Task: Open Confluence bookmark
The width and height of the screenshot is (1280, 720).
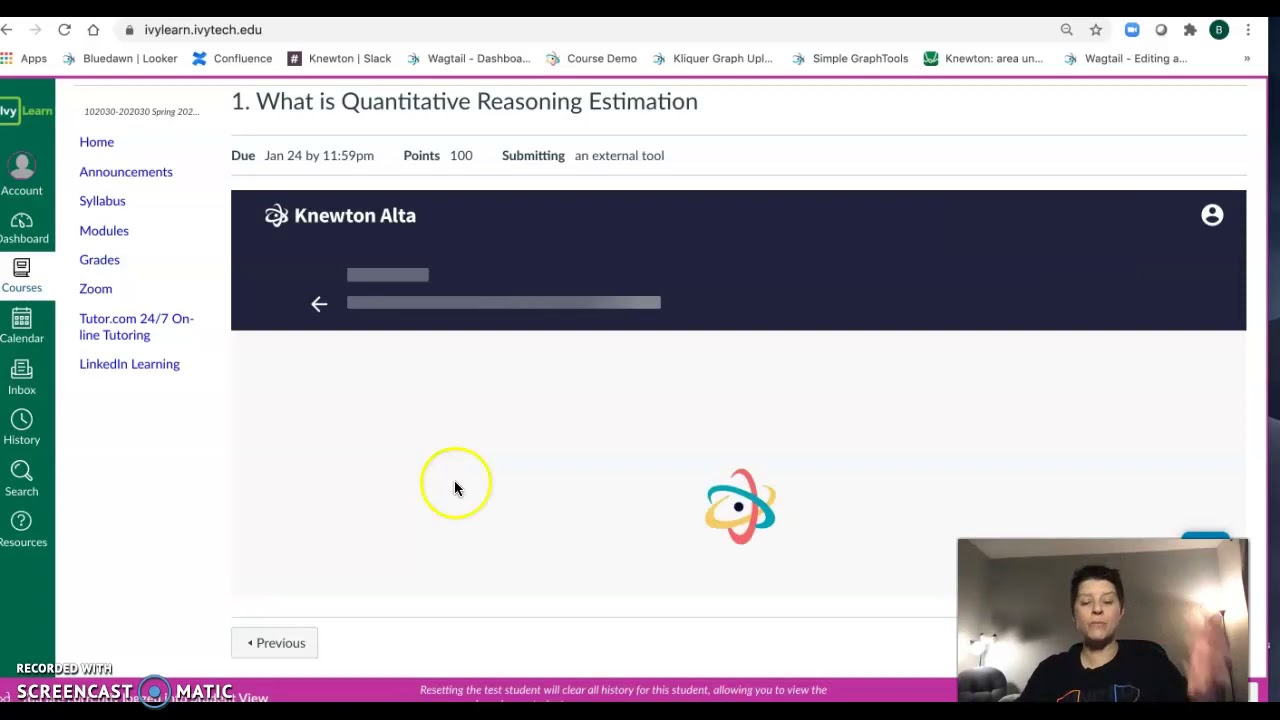Action: click(232, 59)
